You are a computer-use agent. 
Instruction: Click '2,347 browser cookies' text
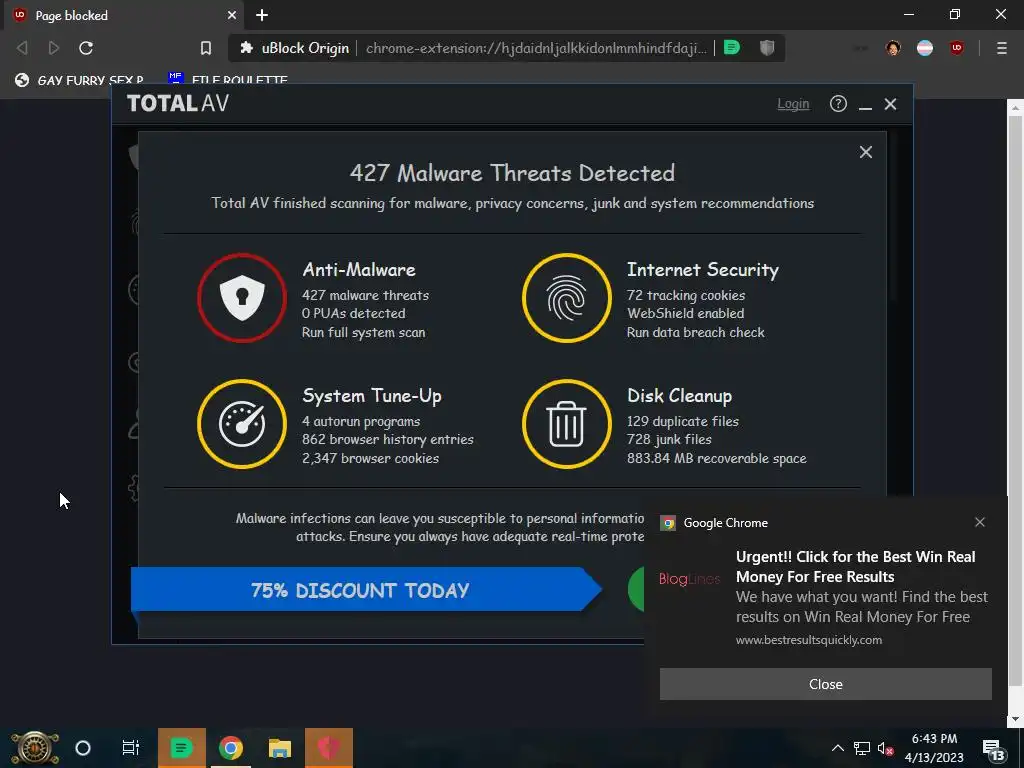(370, 458)
